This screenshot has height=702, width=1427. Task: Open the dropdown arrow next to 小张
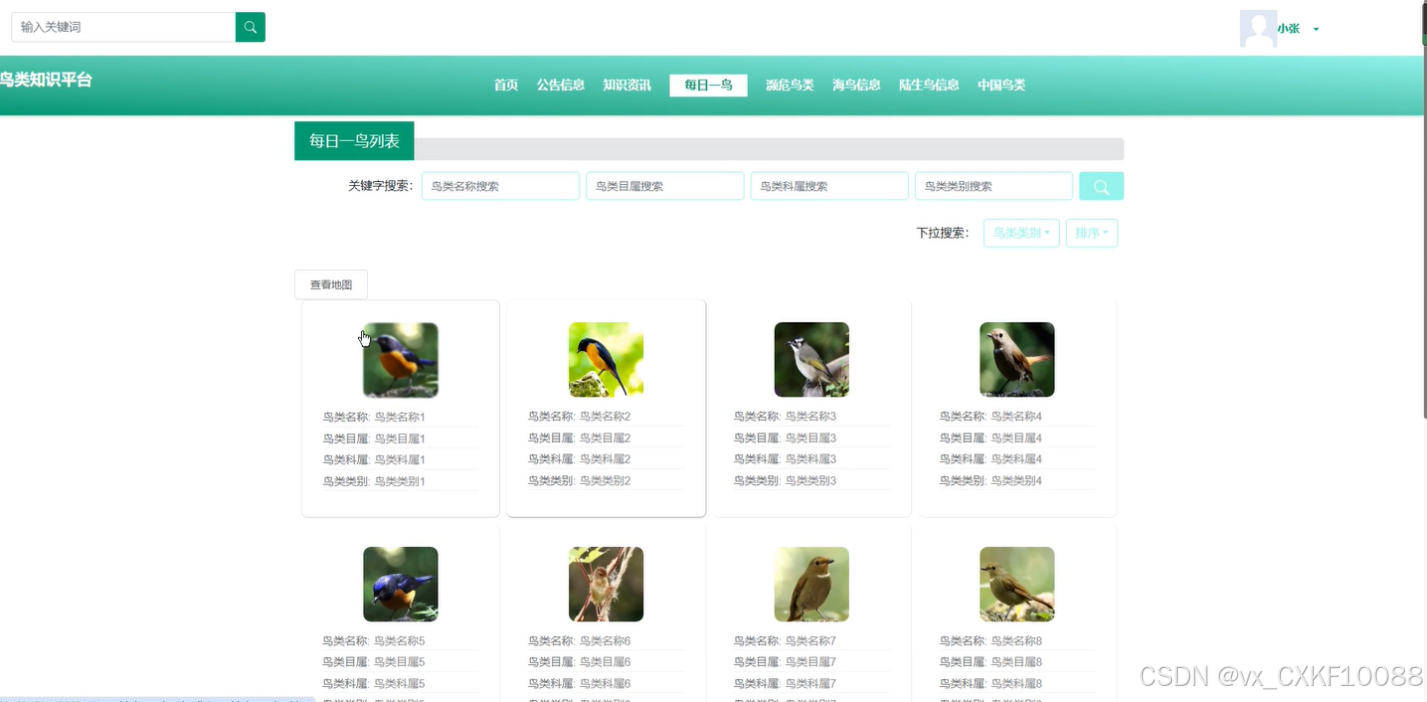1316,29
